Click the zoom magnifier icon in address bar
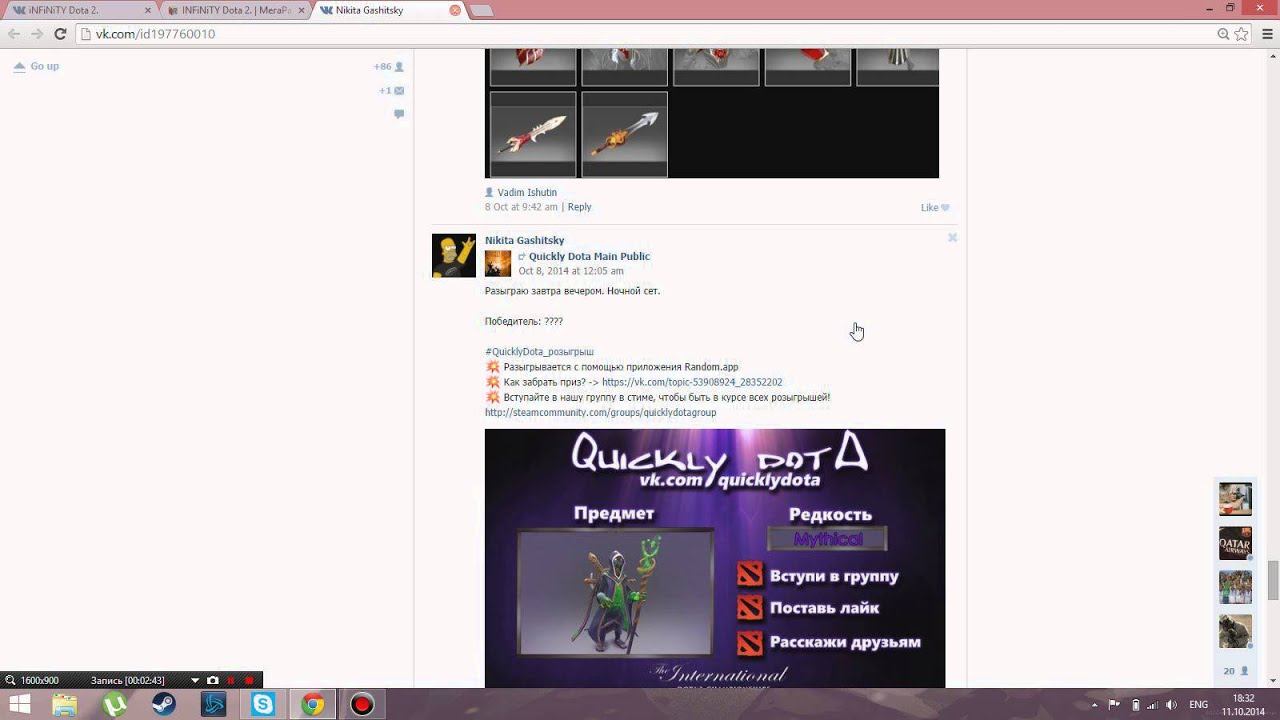 (x=1223, y=34)
